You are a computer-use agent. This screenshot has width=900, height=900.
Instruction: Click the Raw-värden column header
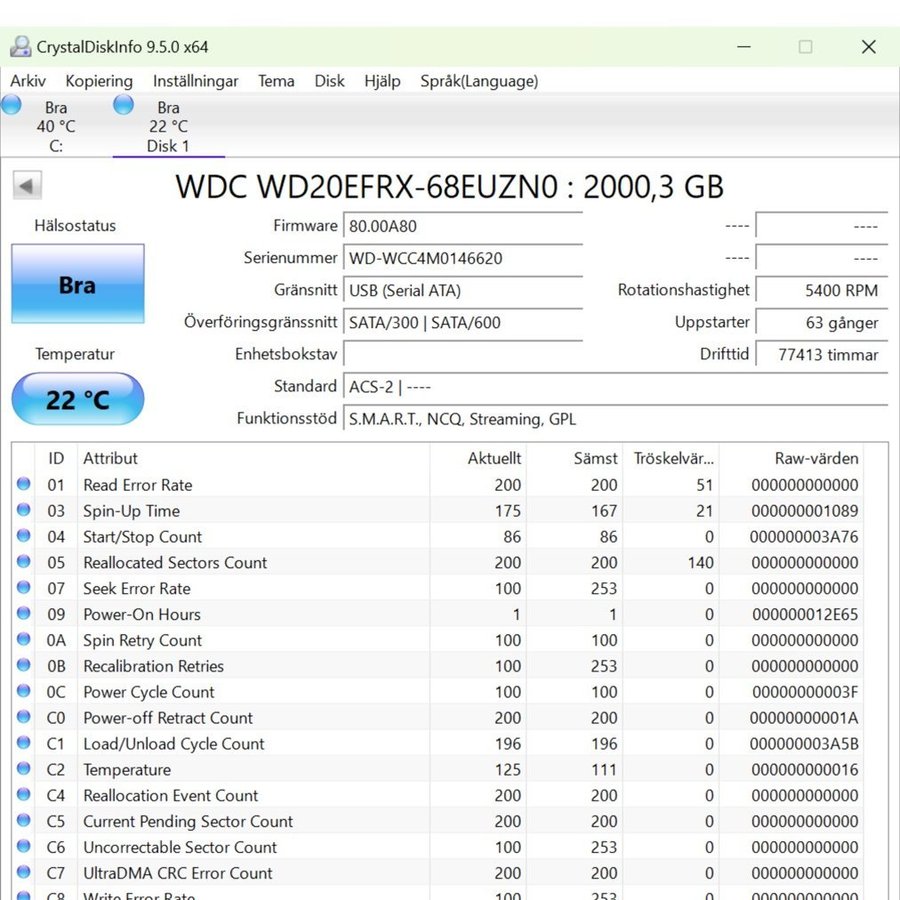pyautogui.click(x=815, y=458)
